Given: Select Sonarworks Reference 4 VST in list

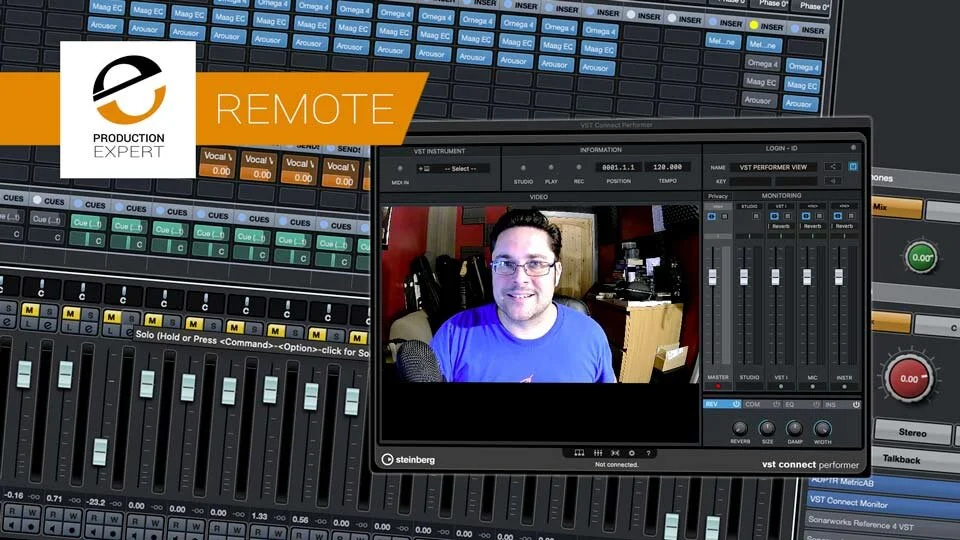Looking at the screenshot, I should point(882,523).
